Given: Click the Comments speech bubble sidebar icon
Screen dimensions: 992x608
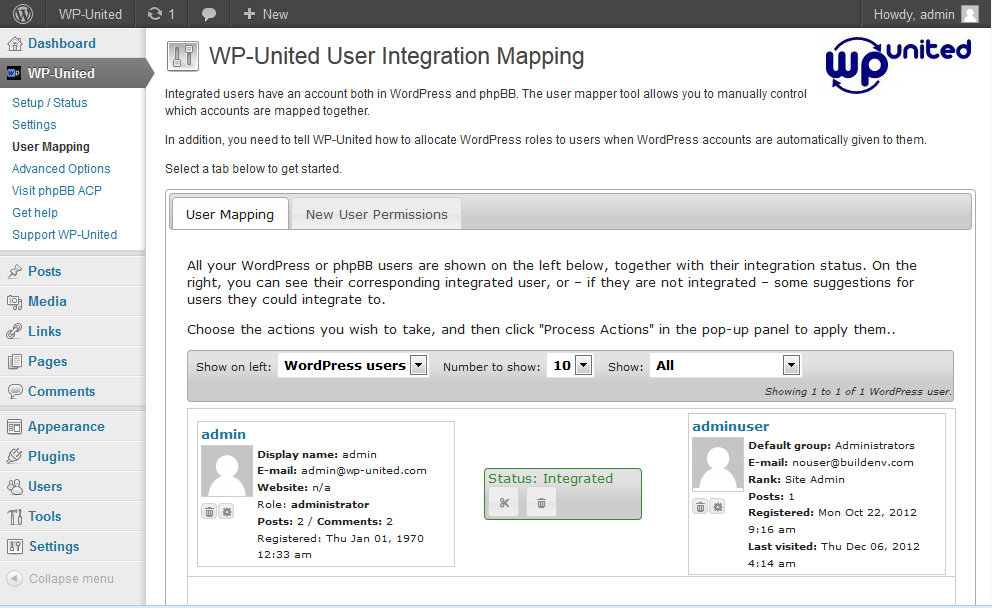Looking at the screenshot, I should 15,392.
